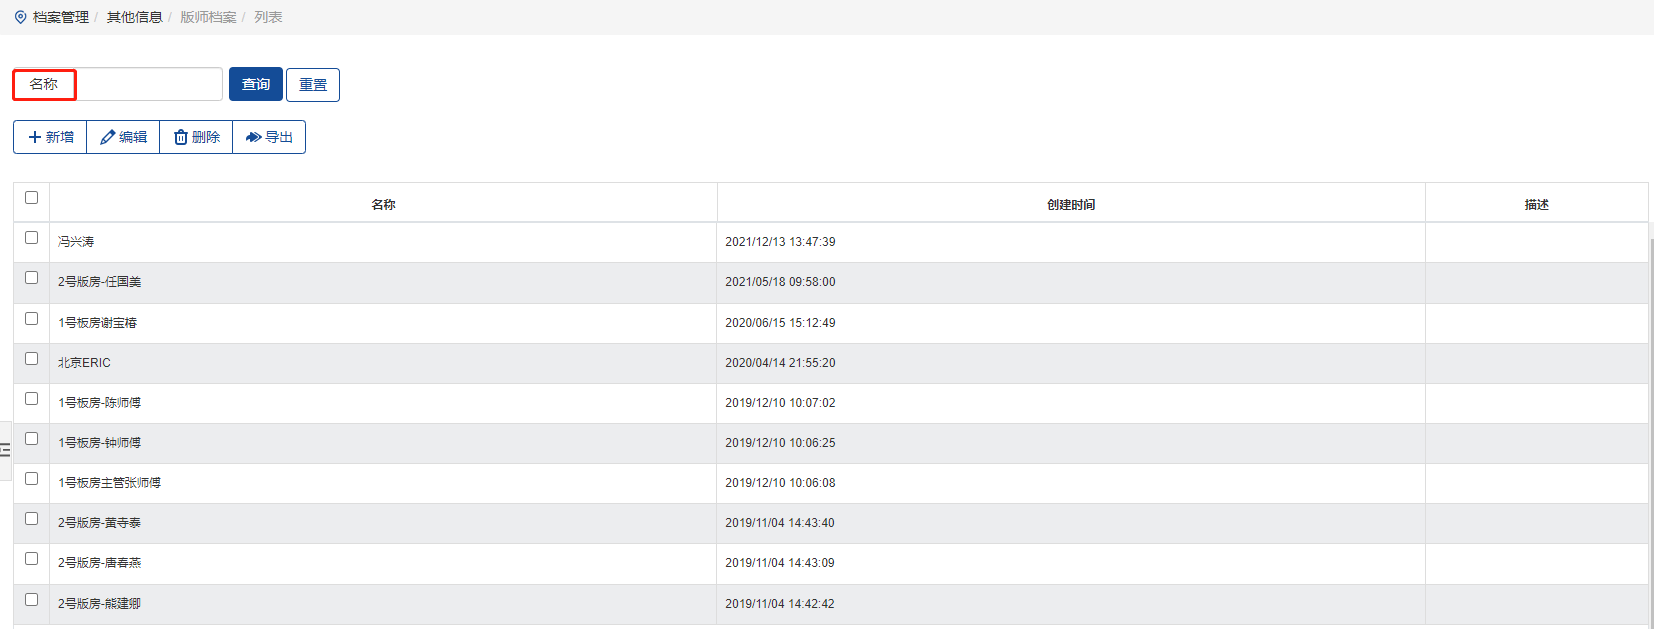
Task: Click the export arrow icon
Action: (253, 137)
